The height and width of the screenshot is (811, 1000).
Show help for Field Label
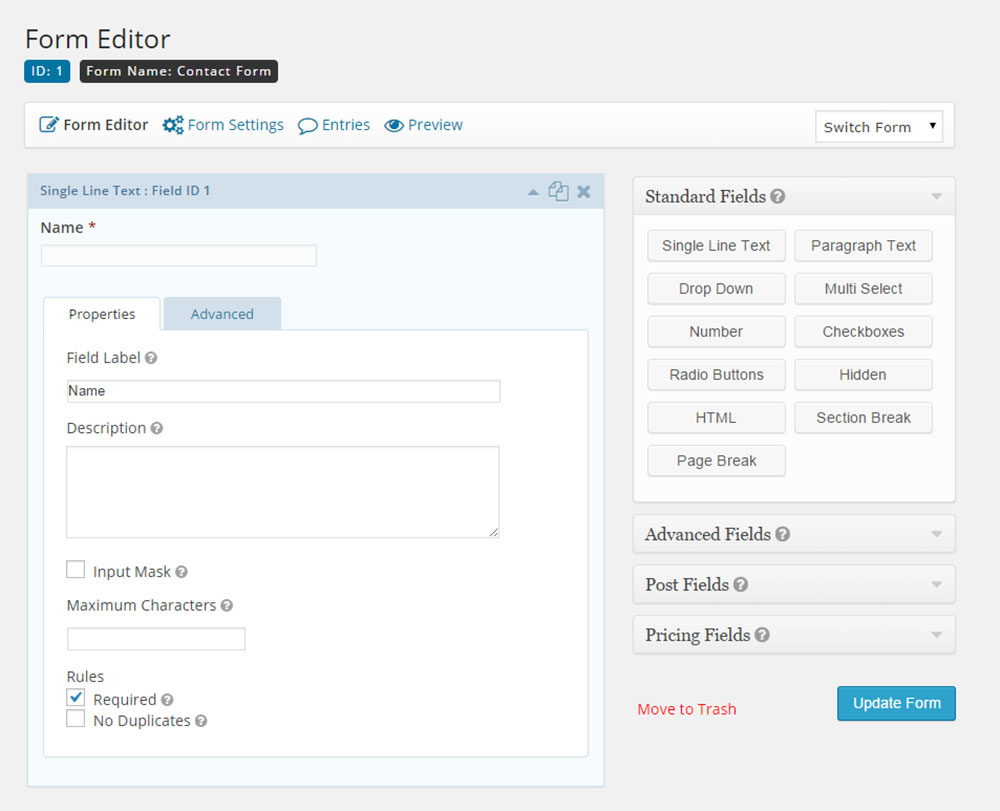tap(151, 358)
